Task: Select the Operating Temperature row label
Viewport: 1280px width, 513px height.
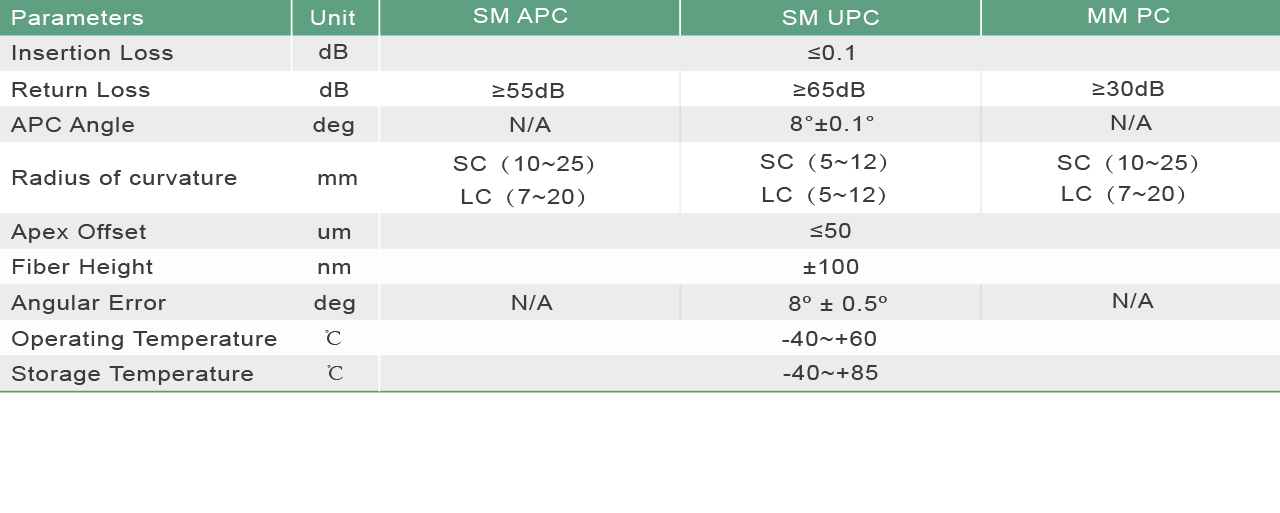Action: coord(144,339)
